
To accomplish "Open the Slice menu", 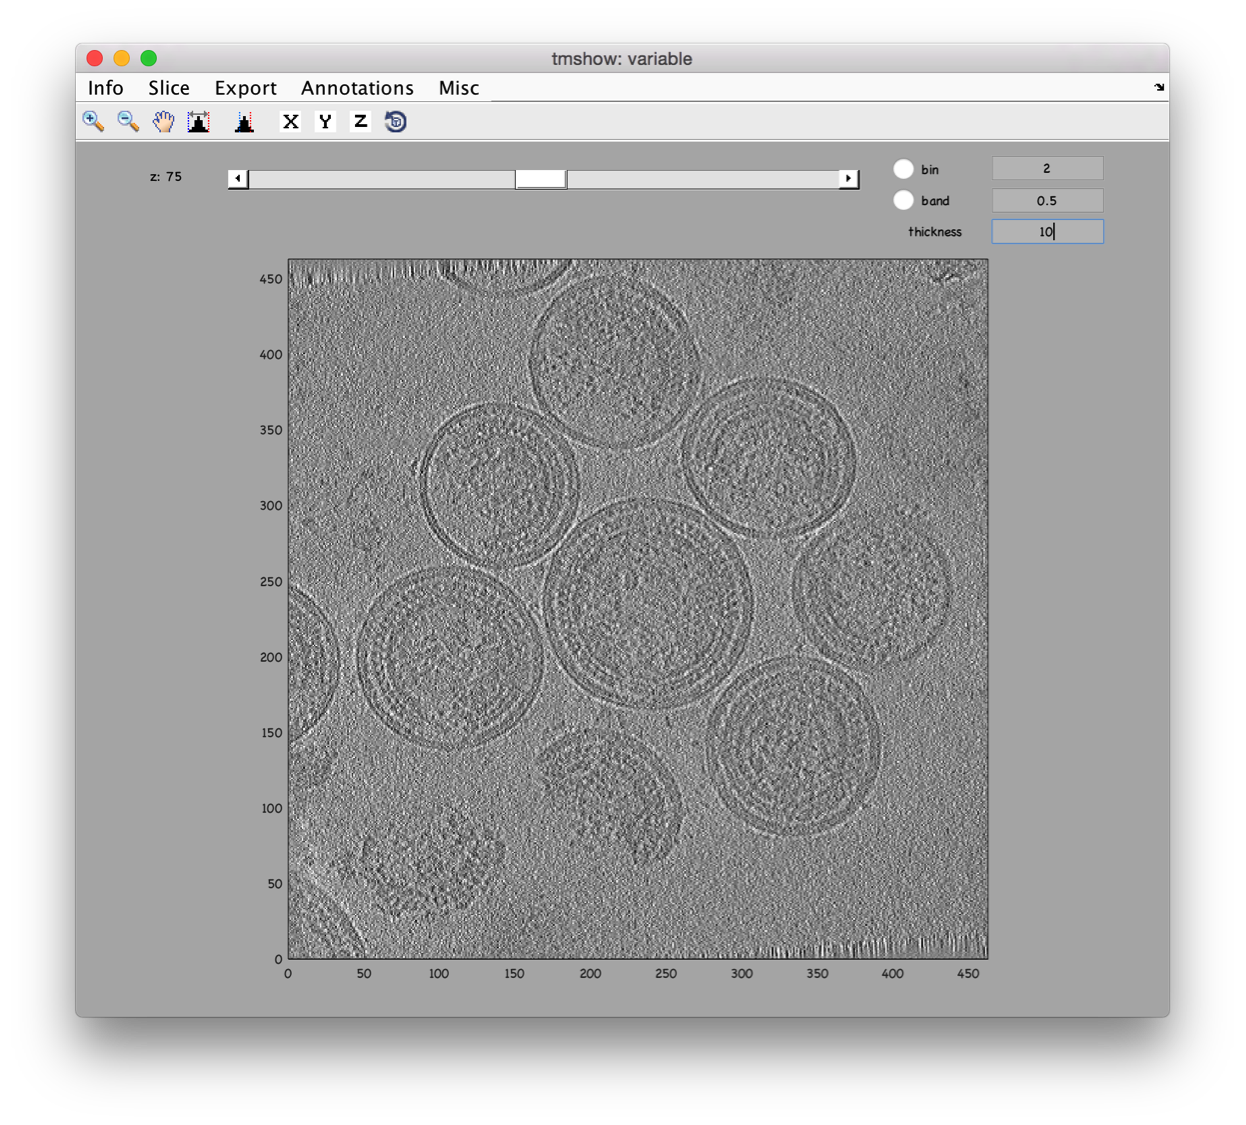I will coord(169,88).
